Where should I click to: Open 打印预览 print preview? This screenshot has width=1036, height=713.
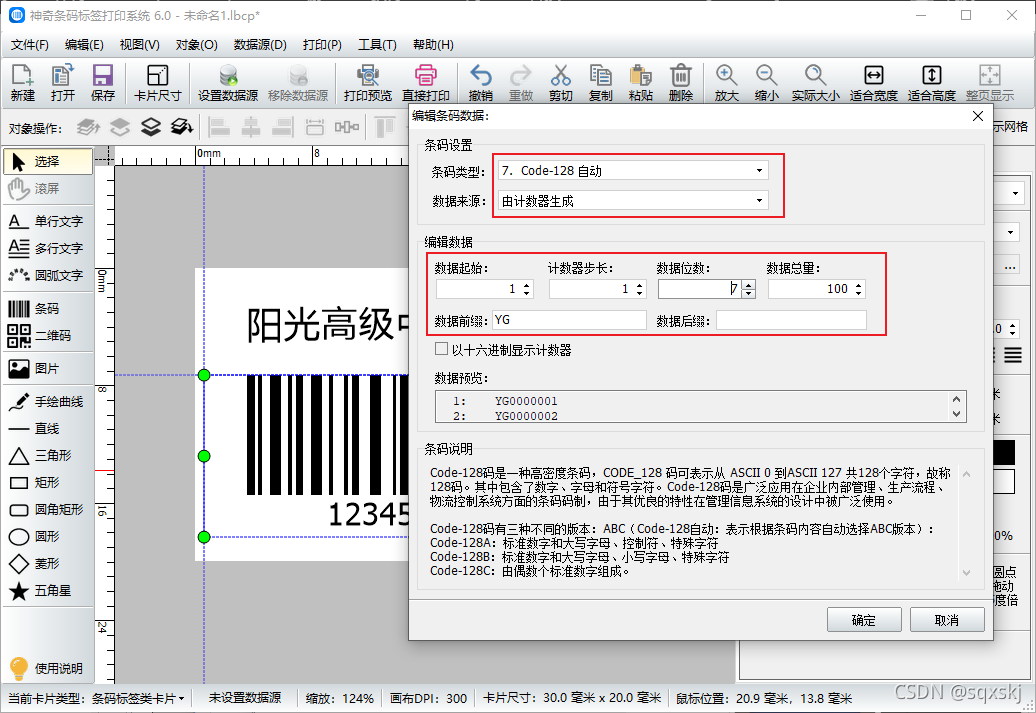tap(367, 83)
